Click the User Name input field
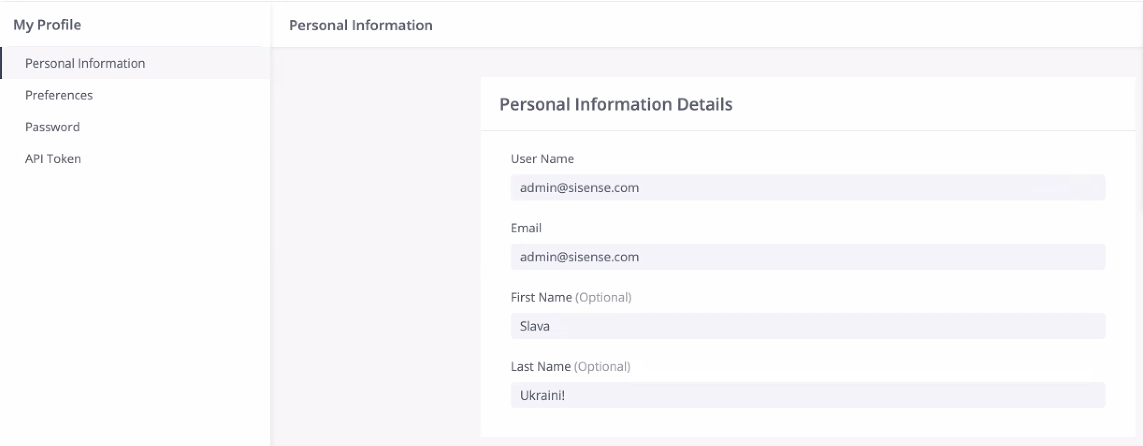 click(808, 187)
